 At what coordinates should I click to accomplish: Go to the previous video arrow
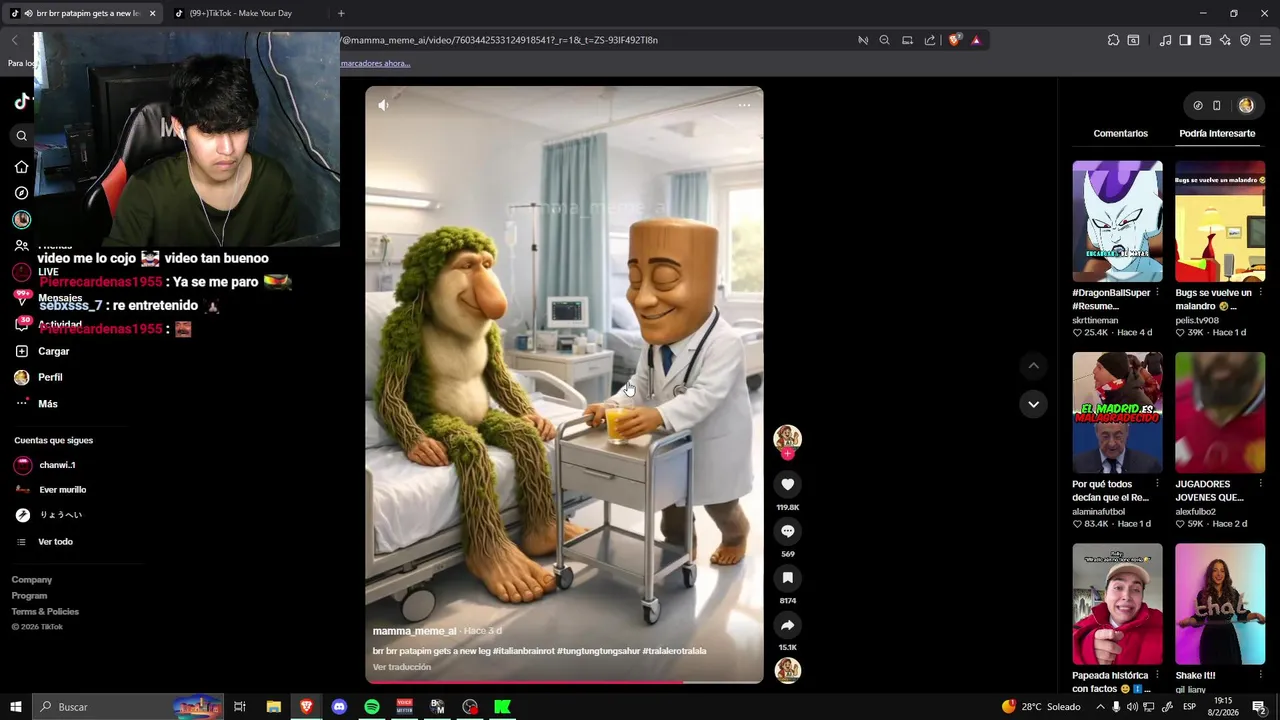[x=1033, y=366]
